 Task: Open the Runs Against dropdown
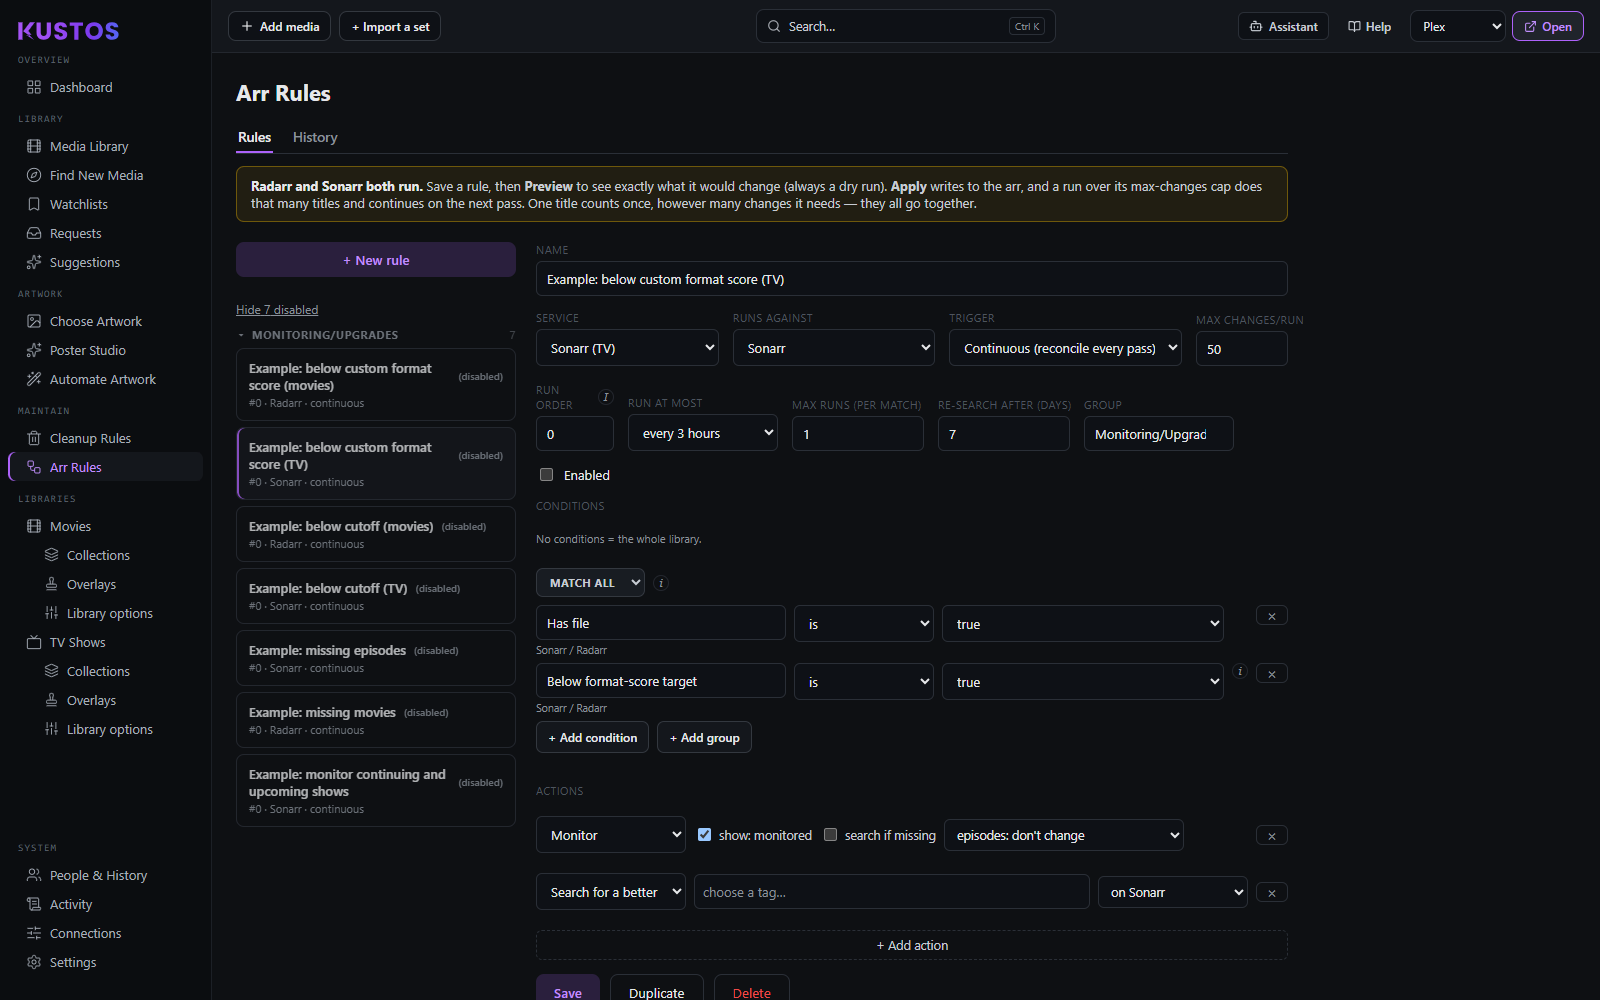834,348
